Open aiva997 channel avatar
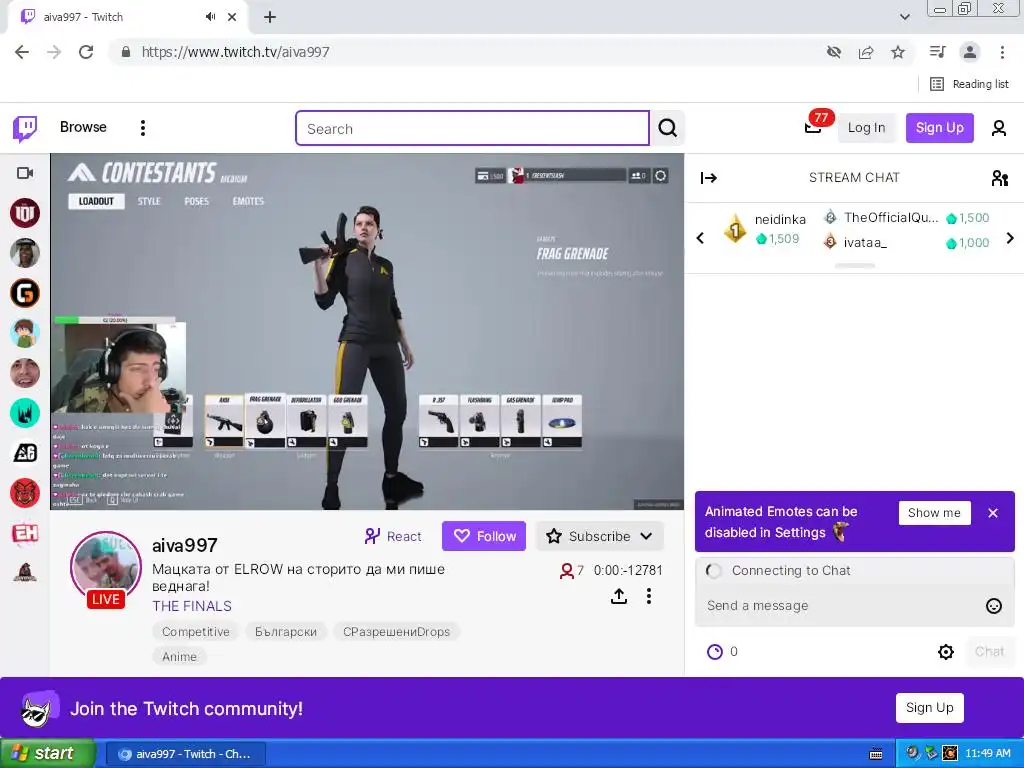Screen dimensions: 1024x768 [x=106, y=566]
